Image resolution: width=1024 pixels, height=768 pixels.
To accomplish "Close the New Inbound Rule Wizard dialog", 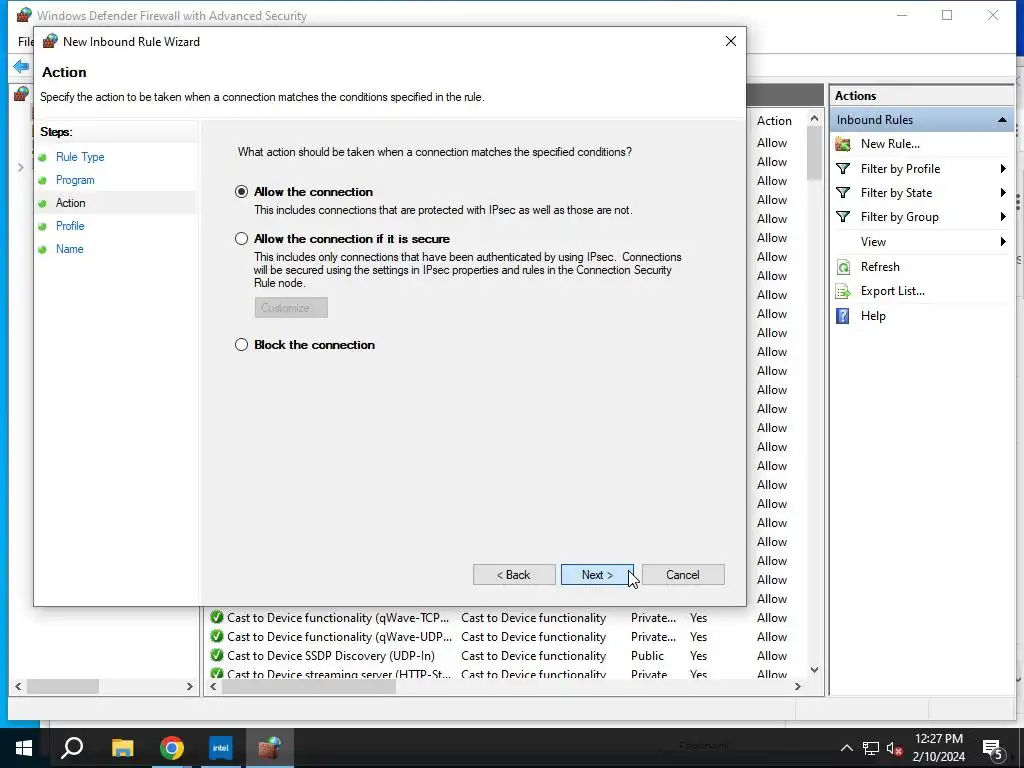I will 731,41.
